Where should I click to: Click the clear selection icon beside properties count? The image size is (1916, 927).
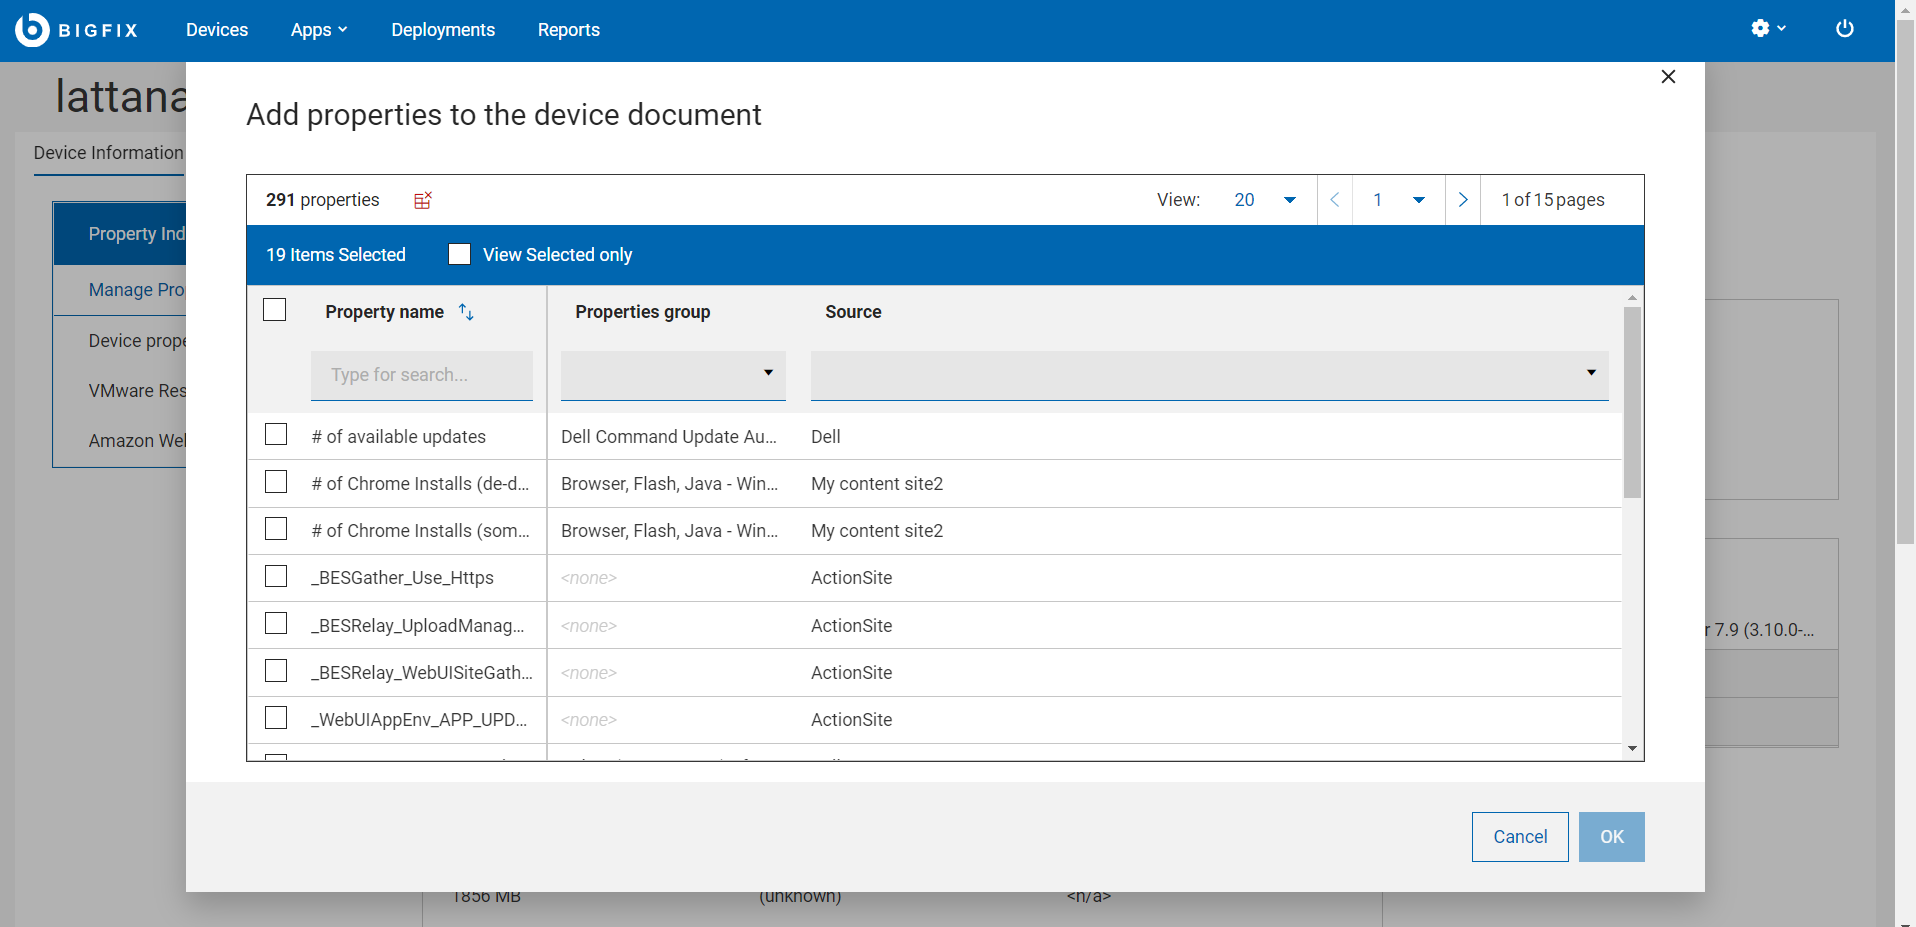click(x=423, y=200)
